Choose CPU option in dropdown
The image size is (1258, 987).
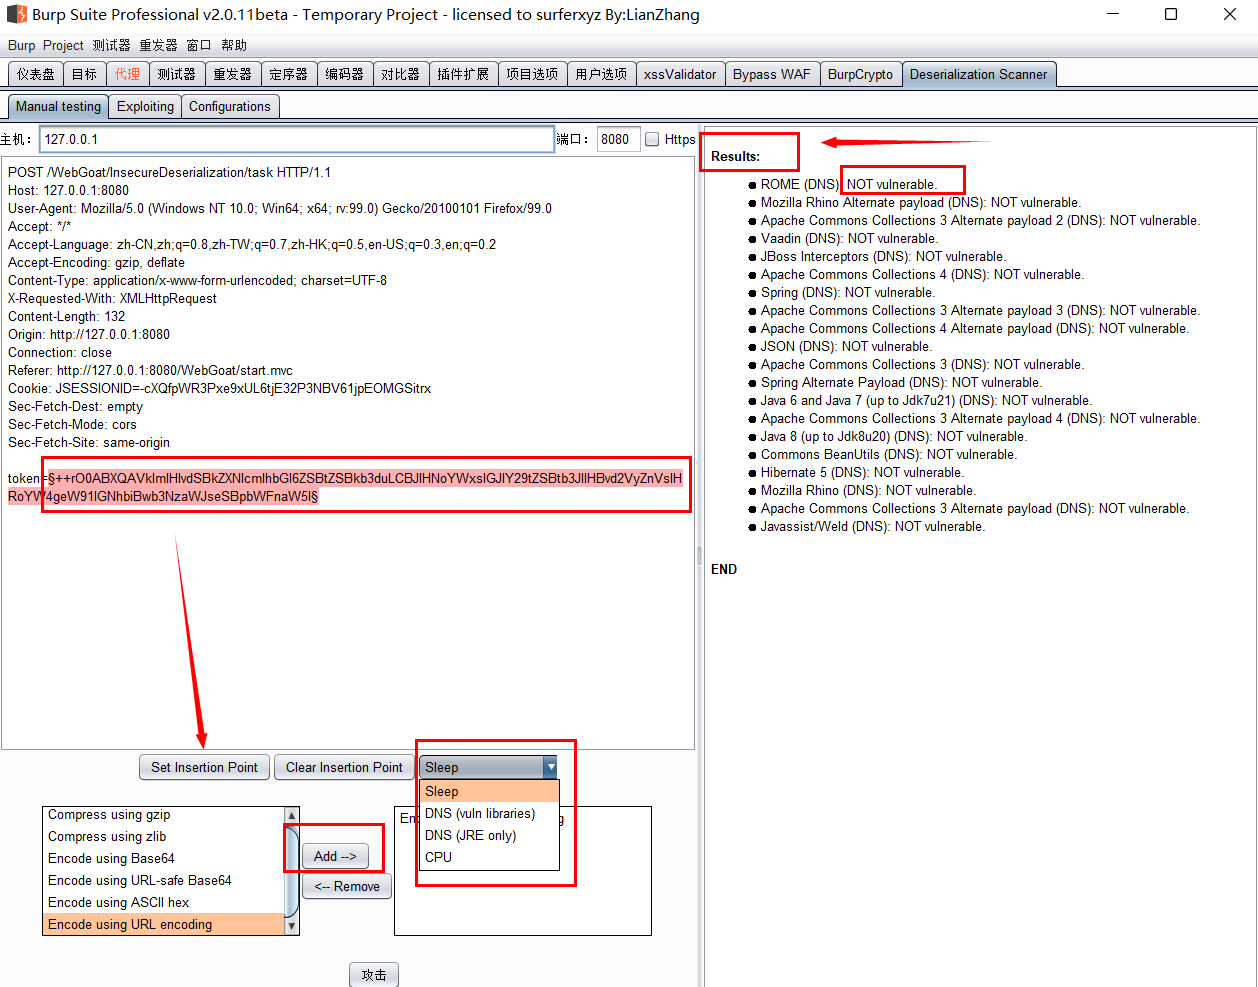tap(488, 857)
